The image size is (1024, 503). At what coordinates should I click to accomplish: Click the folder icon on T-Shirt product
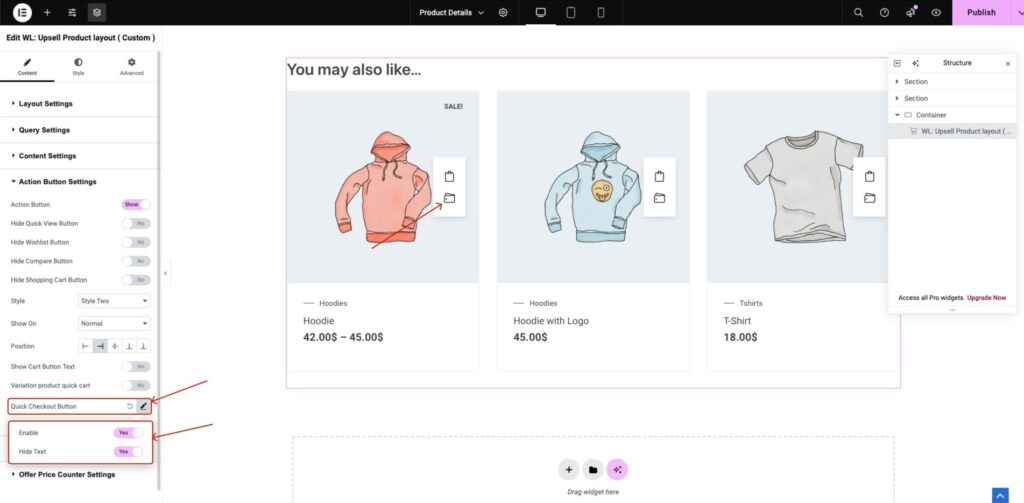pyautogui.click(x=869, y=198)
